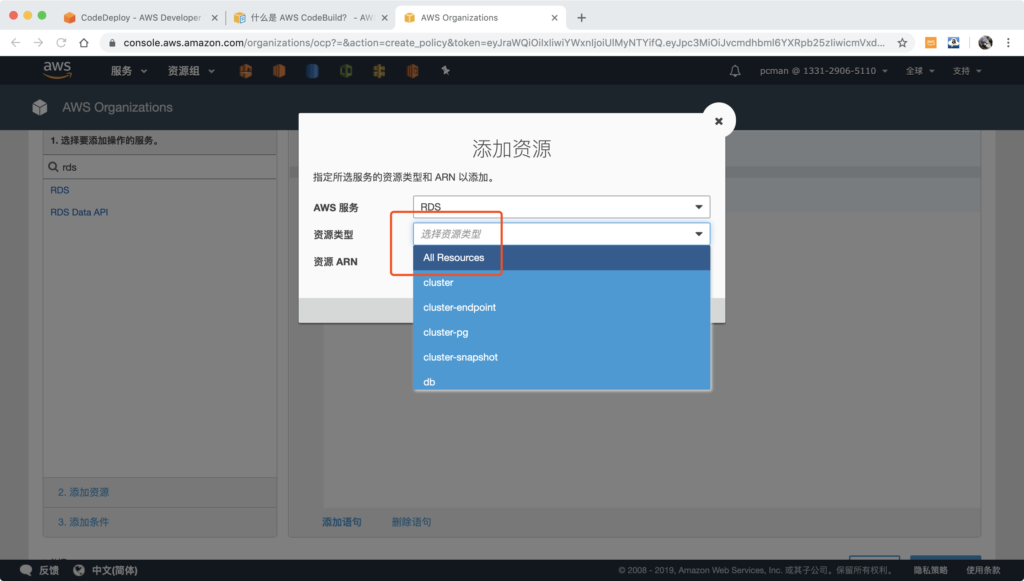Click the 使用条款 terms of use link
This screenshot has width=1024, height=581.
pos(983,571)
